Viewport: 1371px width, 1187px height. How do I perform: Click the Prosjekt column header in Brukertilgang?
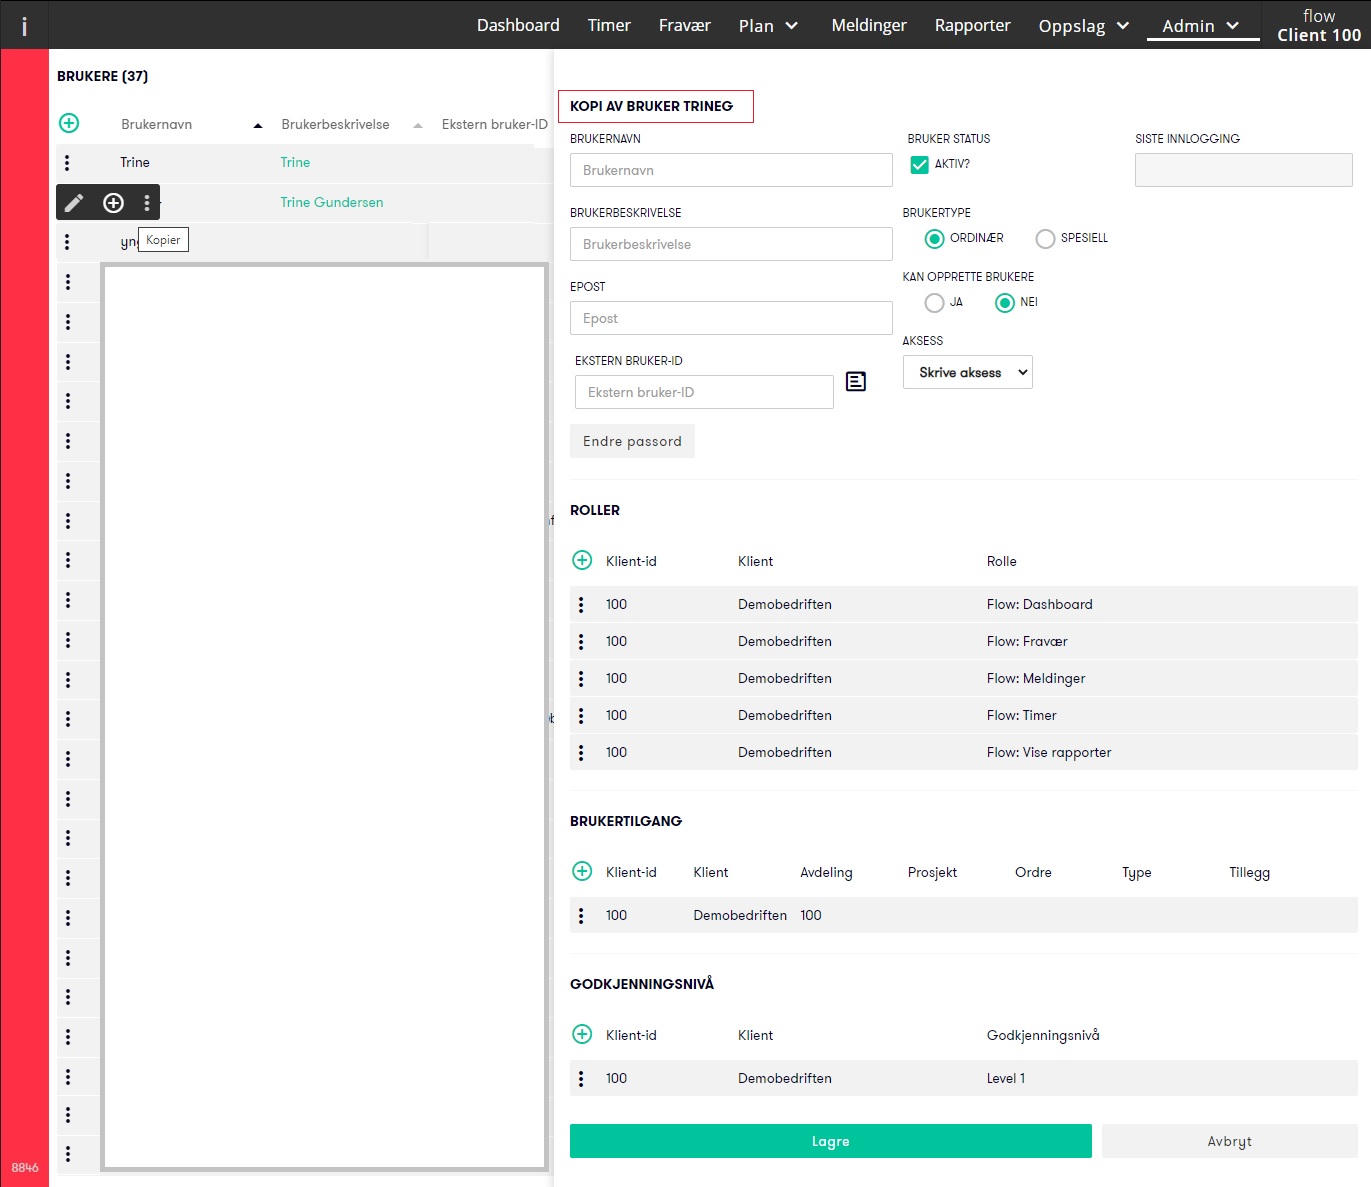[x=932, y=872]
